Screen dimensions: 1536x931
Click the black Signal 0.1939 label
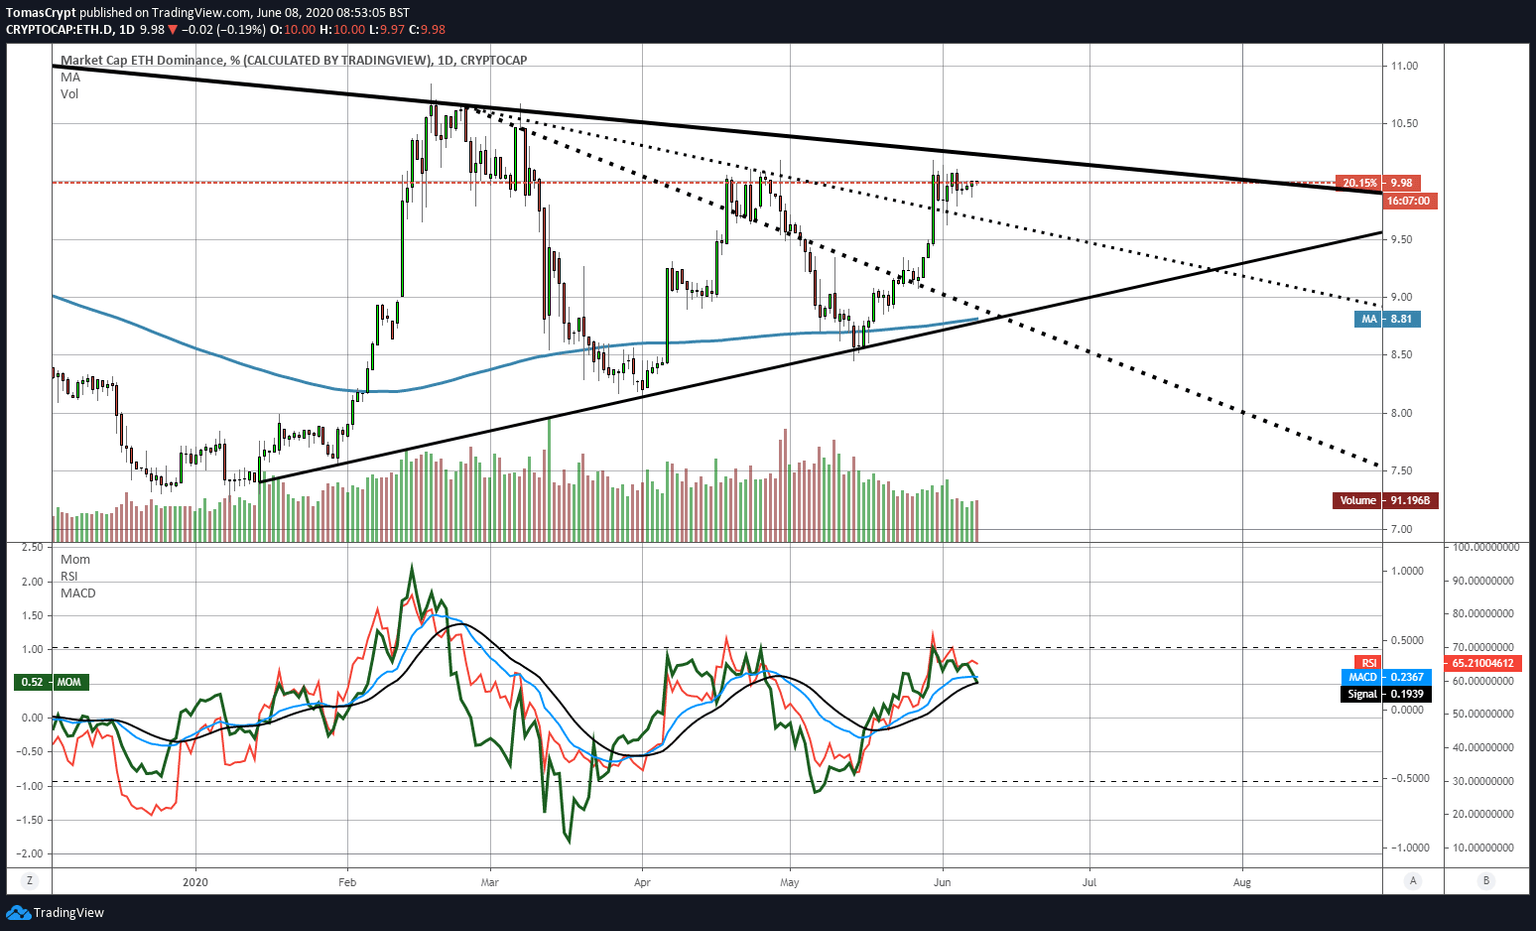[1385, 694]
